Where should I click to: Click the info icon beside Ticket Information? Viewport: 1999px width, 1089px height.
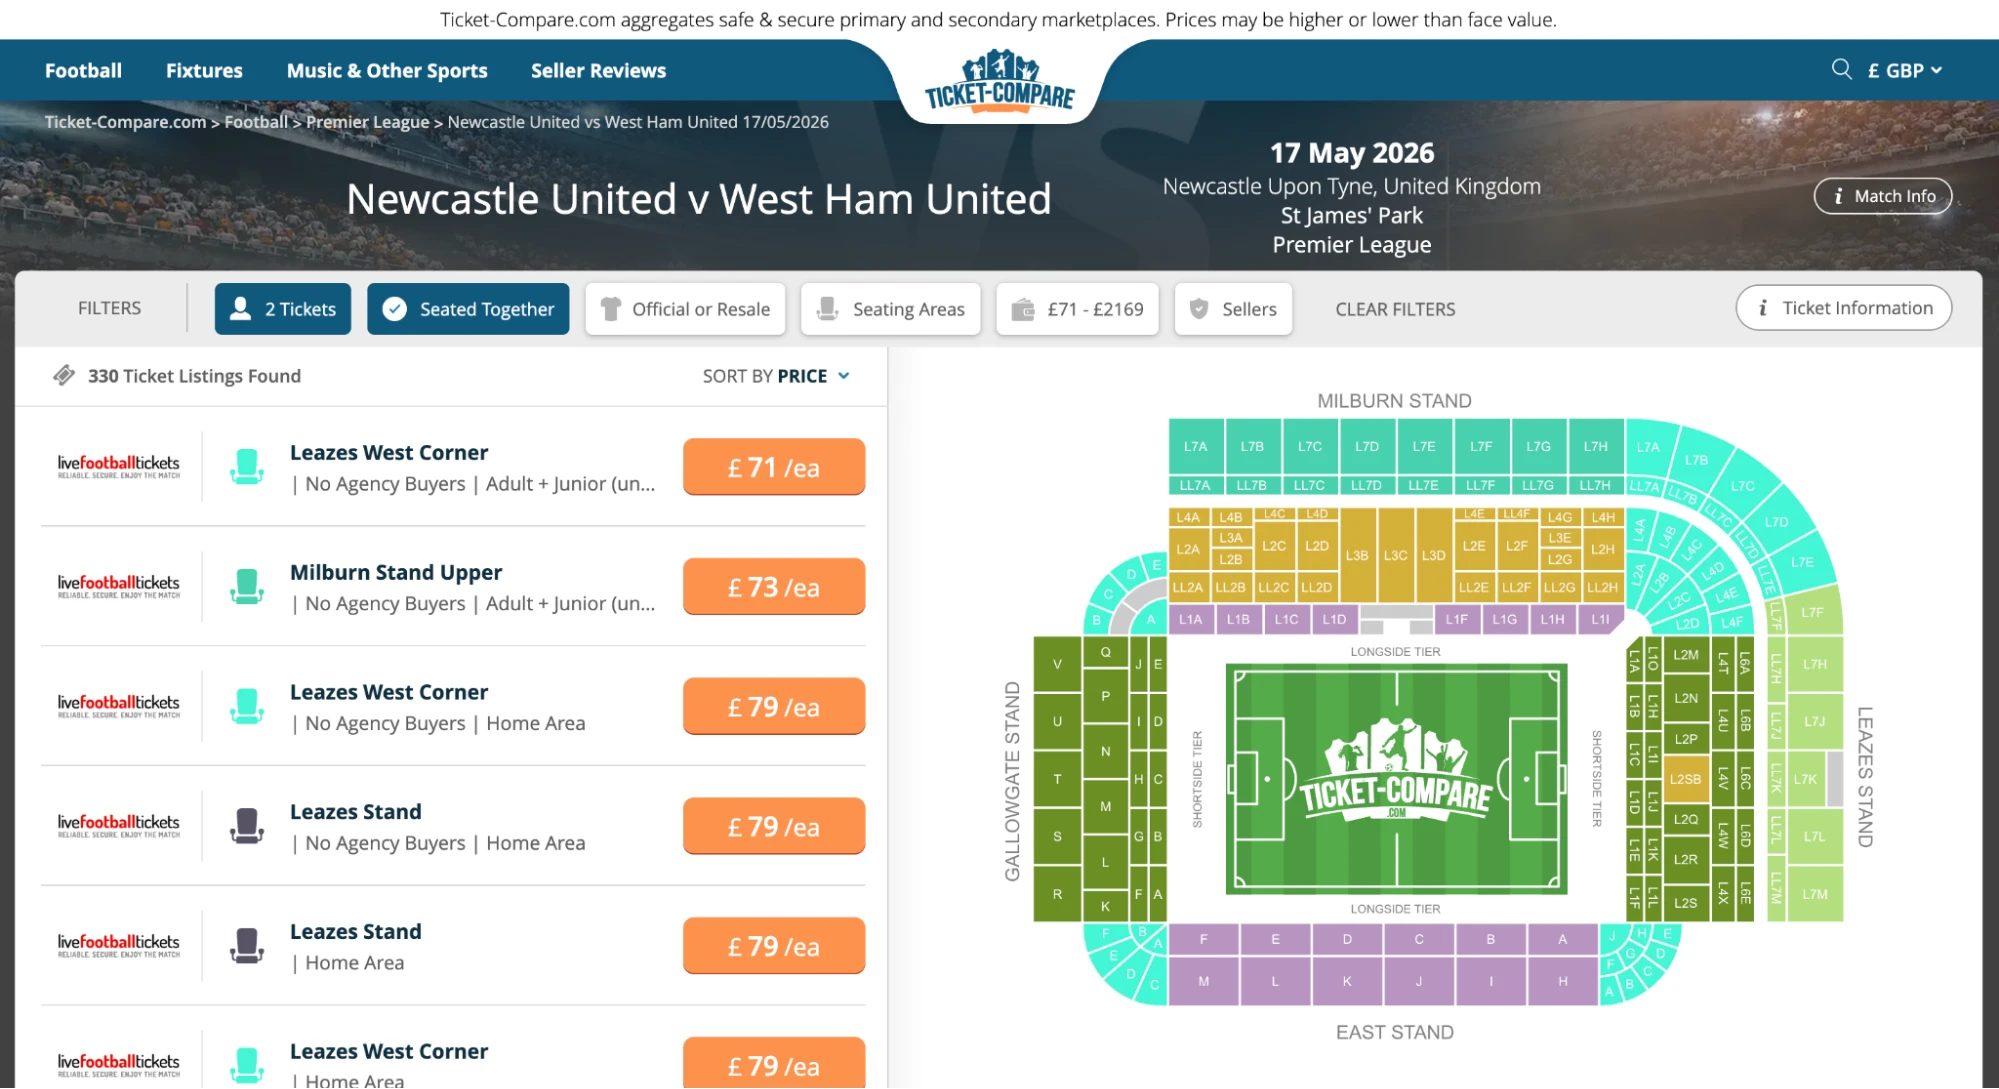coord(1761,308)
